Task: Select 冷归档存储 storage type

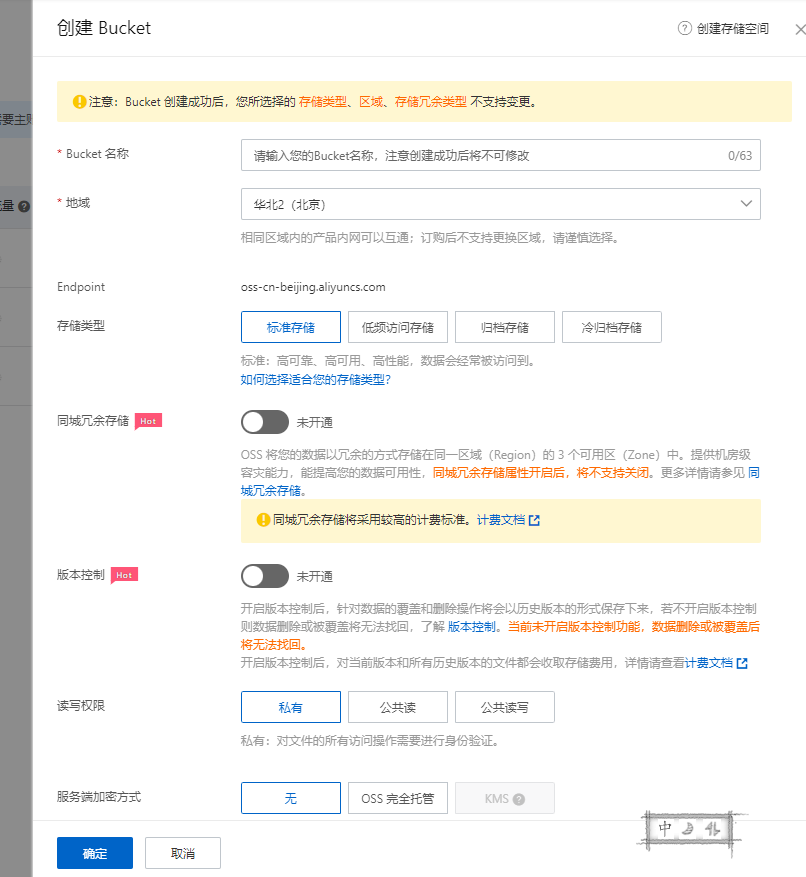Action: pyautogui.click(x=612, y=327)
